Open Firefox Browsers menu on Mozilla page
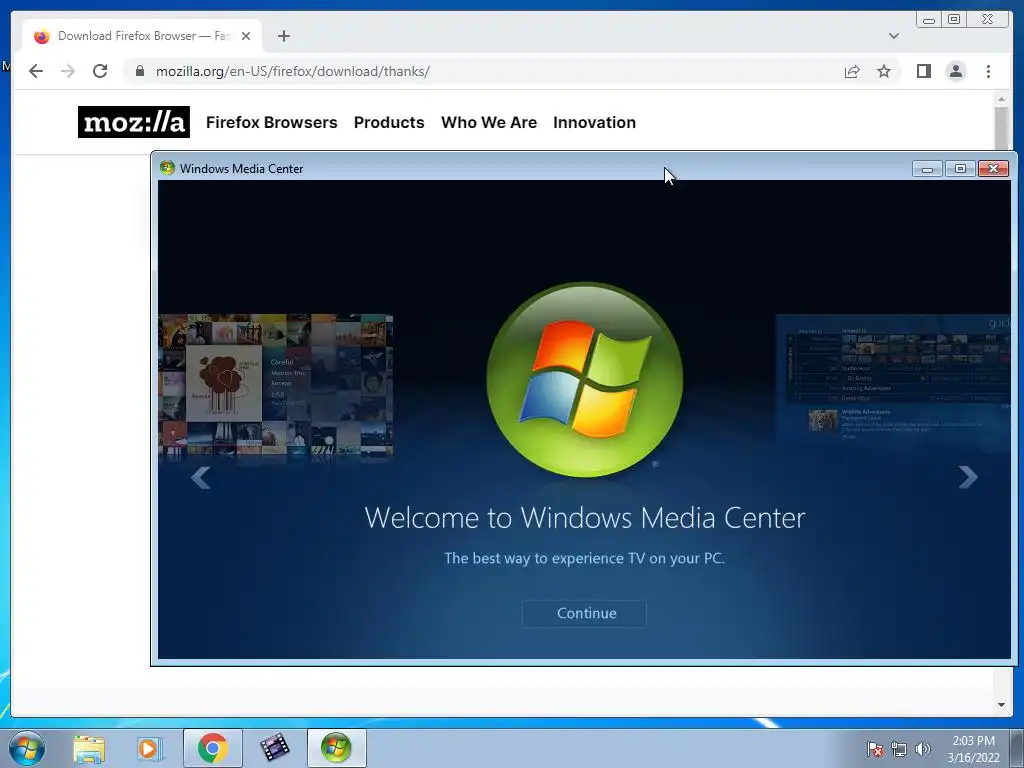Image resolution: width=1024 pixels, height=768 pixels. [272, 122]
